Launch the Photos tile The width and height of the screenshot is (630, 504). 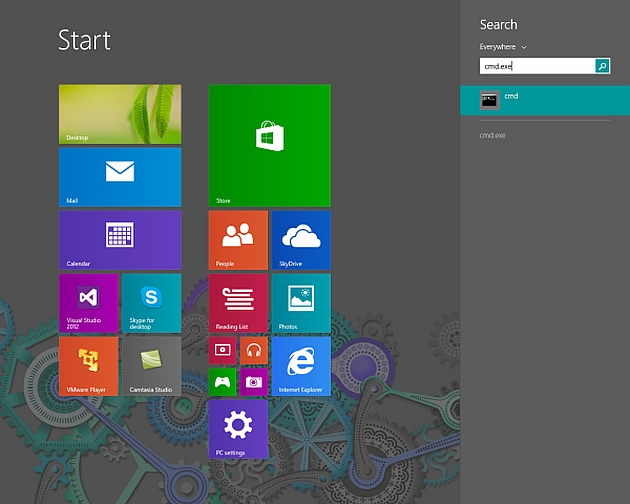click(301, 303)
